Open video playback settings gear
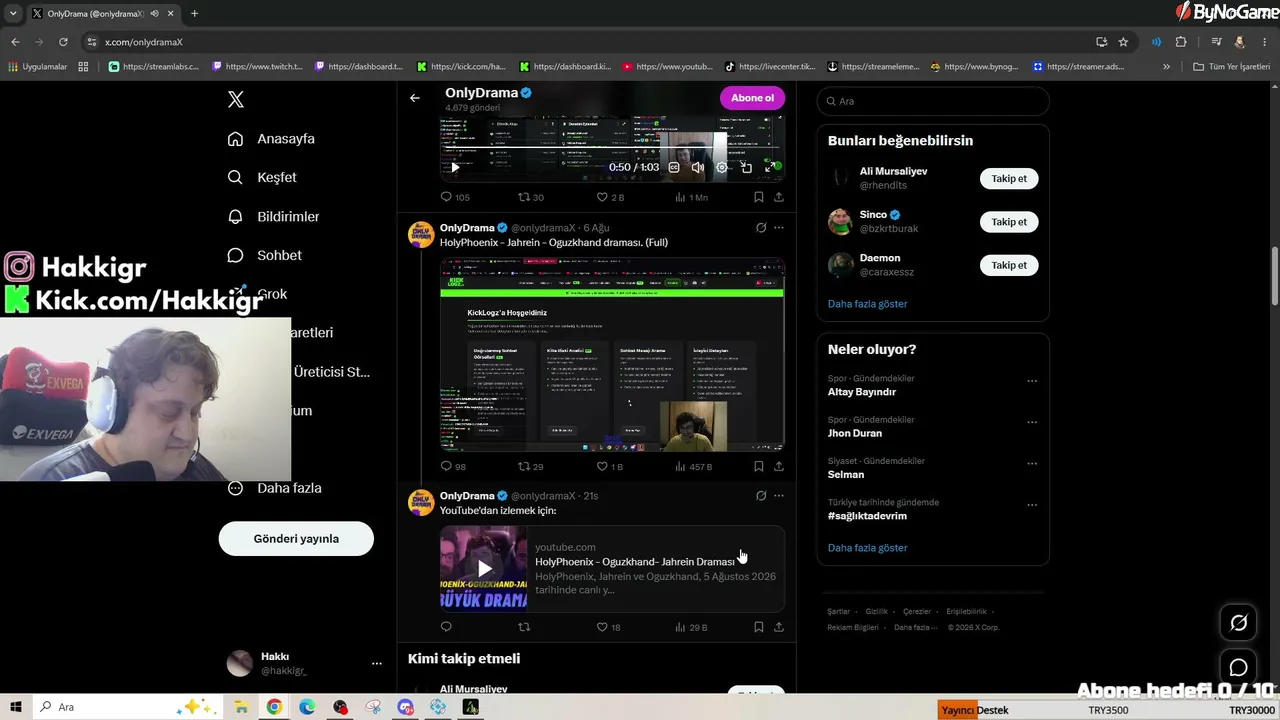This screenshot has height=720, width=1280. 722,167
